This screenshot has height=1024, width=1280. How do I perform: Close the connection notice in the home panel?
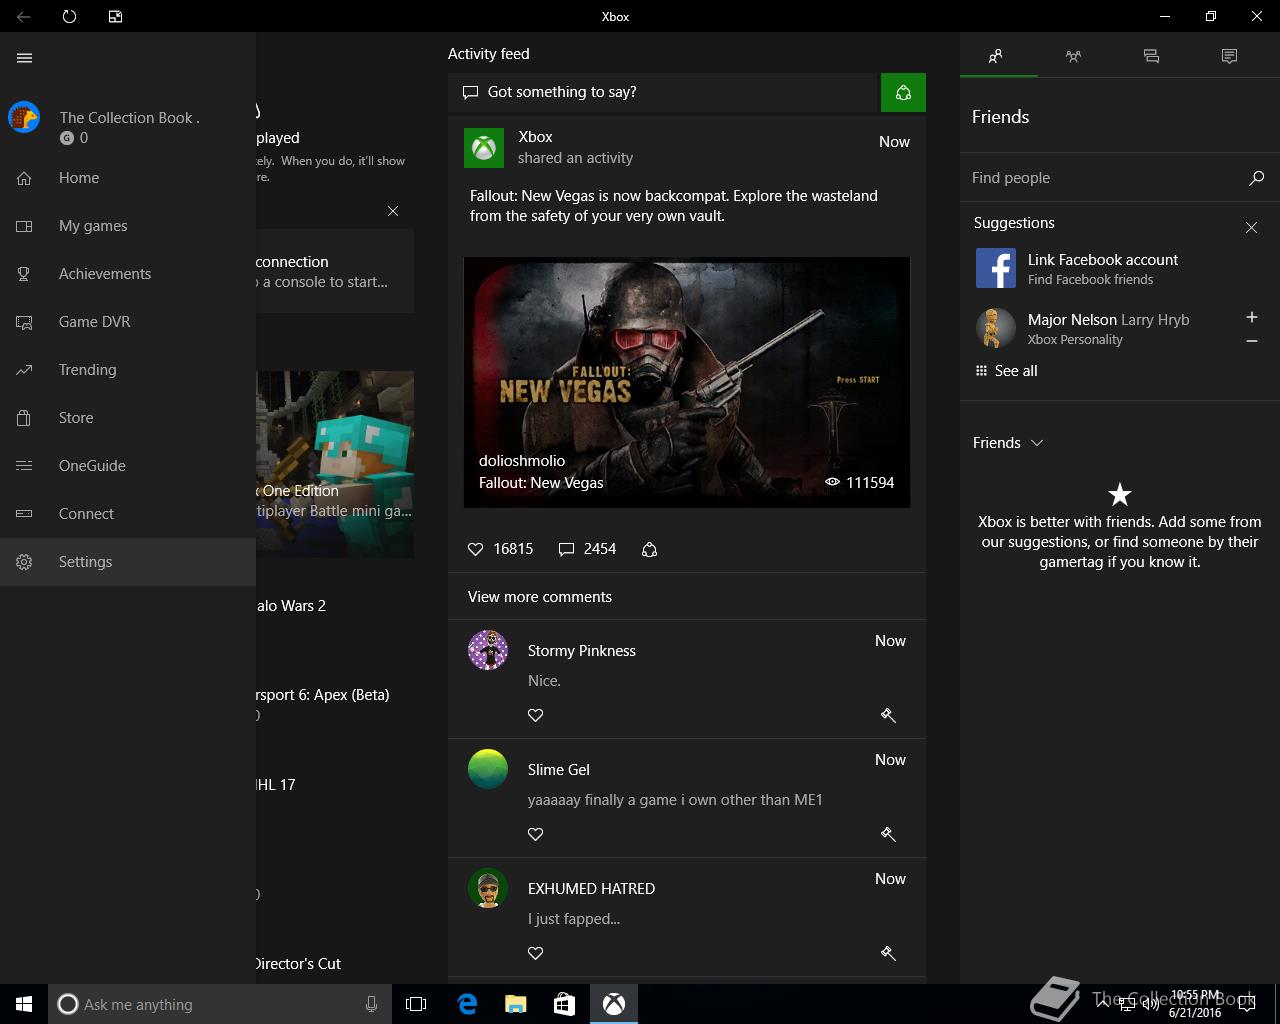pyautogui.click(x=393, y=211)
